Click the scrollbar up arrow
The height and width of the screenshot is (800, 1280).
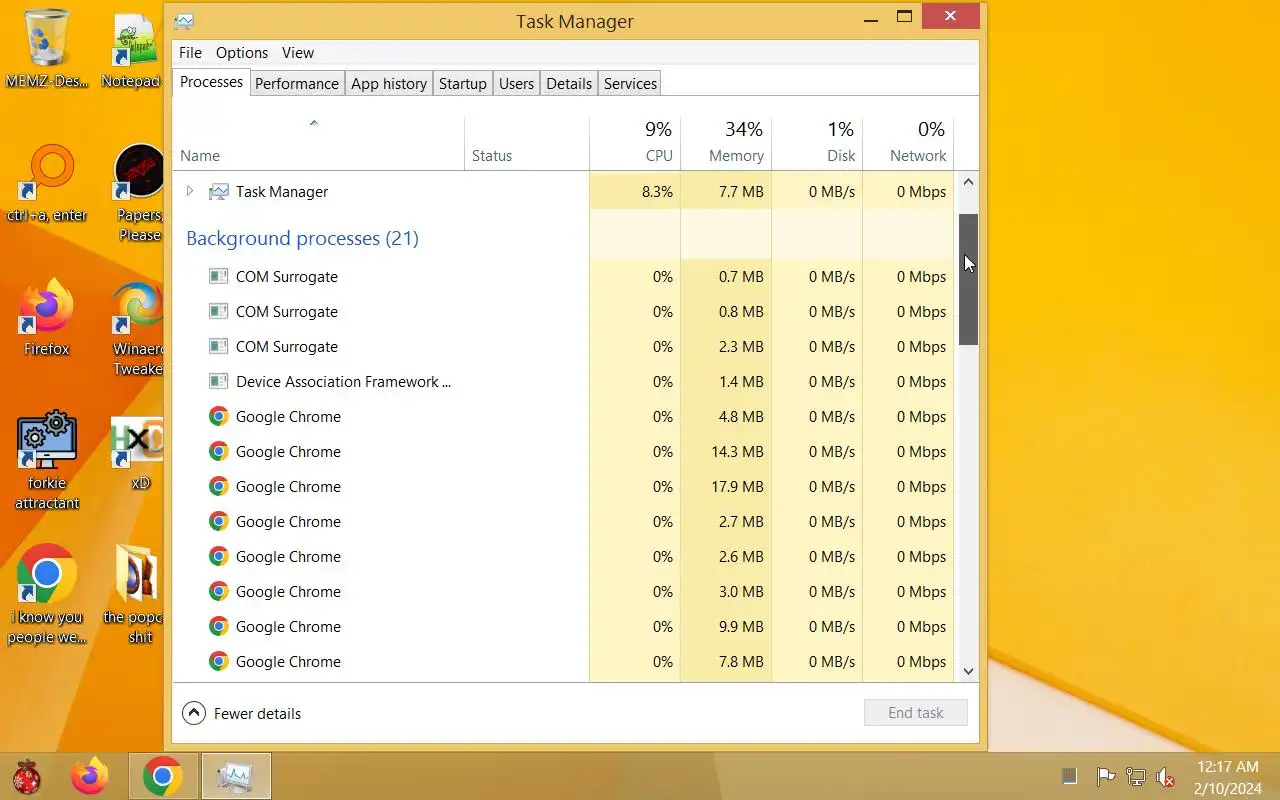click(x=968, y=182)
